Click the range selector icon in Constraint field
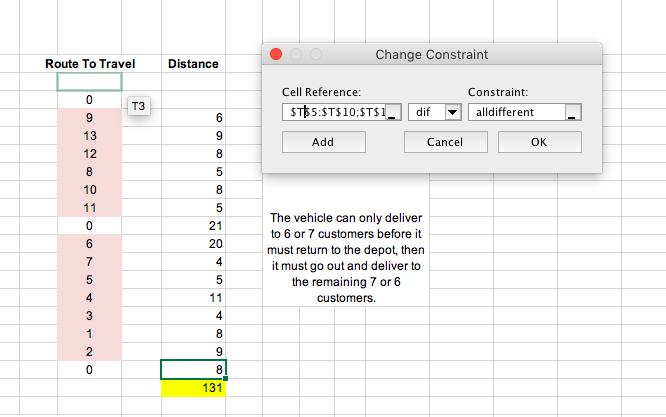The height and width of the screenshot is (417, 666). click(x=573, y=112)
